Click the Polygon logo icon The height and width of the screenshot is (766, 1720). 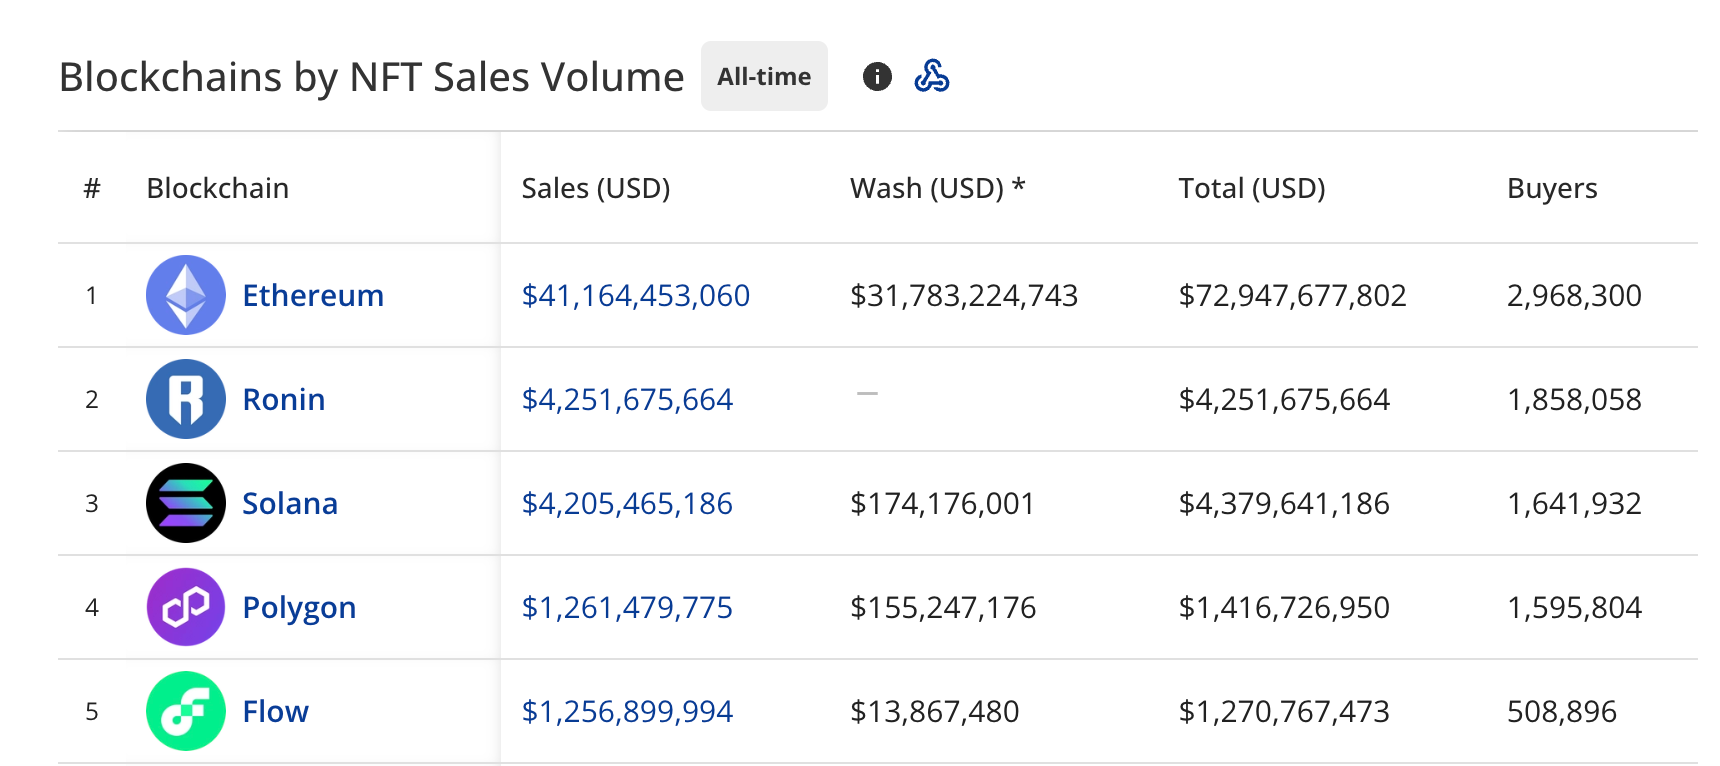186,607
